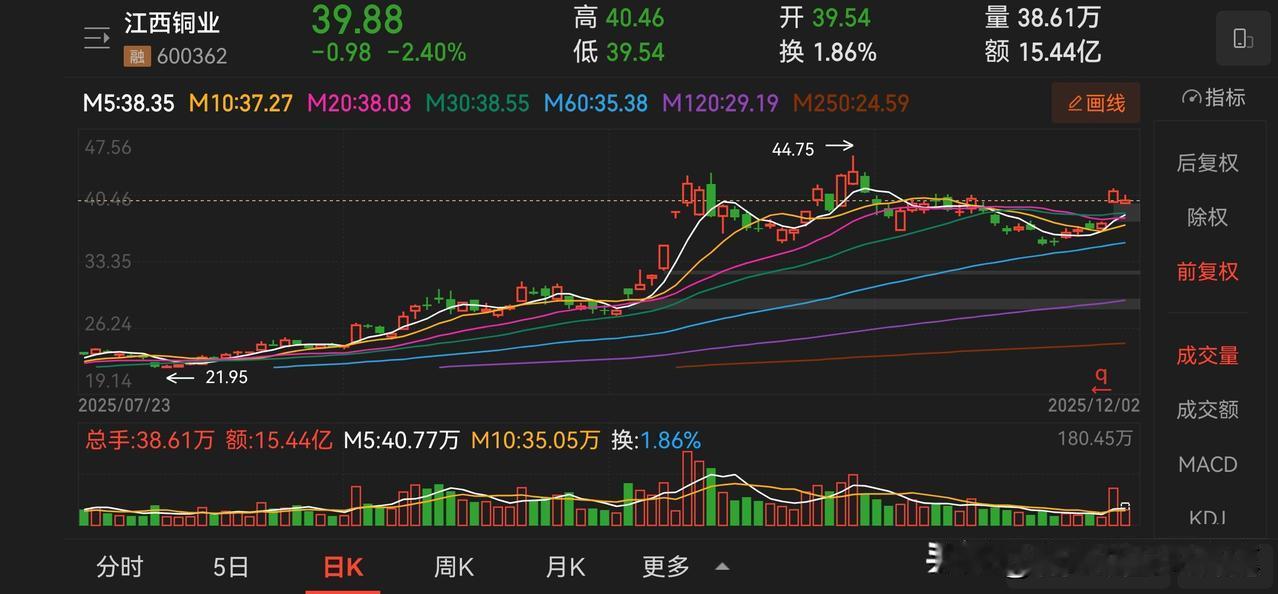The height and width of the screenshot is (594, 1278).
Task: Select 除权 price adjustment
Action: pos(1207,217)
